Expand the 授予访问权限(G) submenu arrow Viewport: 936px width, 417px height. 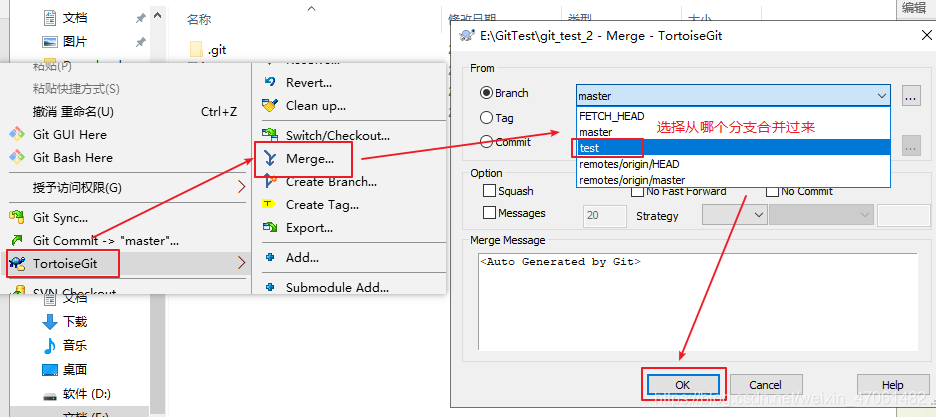pyautogui.click(x=241, y=187)
